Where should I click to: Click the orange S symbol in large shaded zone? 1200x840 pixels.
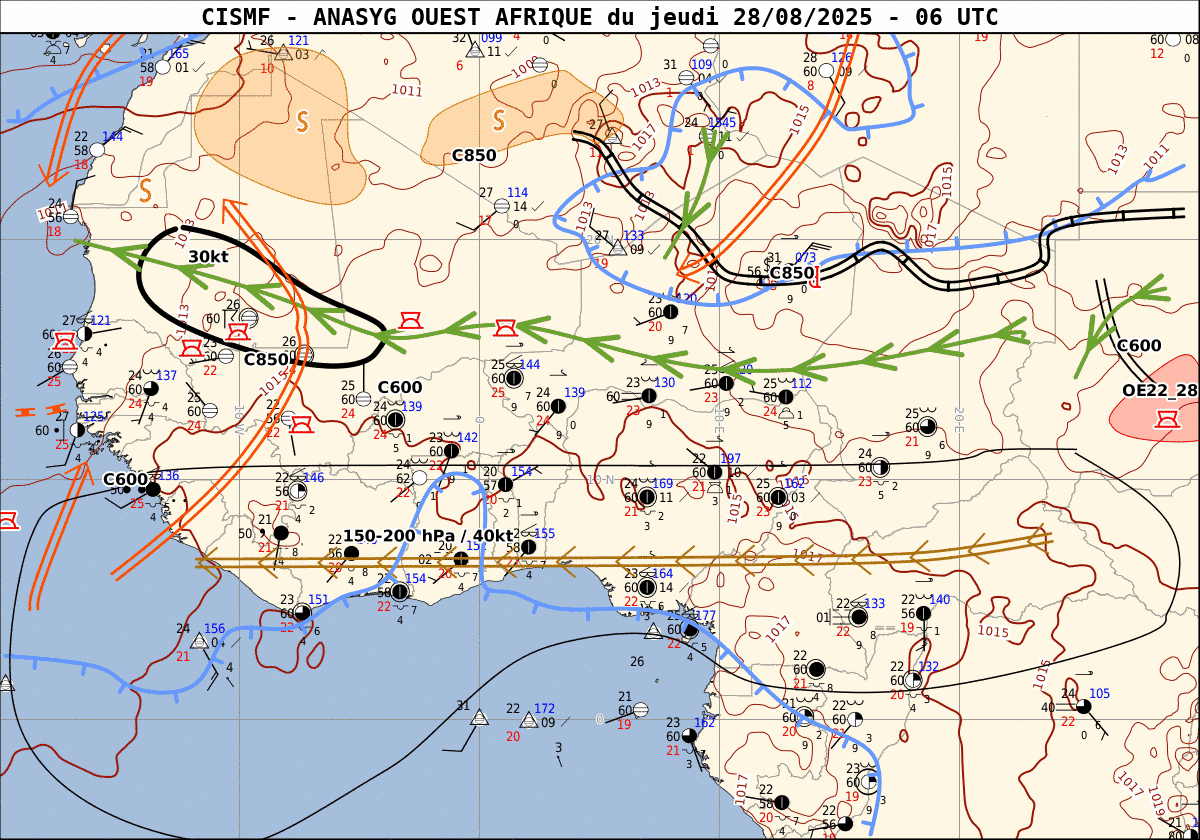[x=301, y=122]
